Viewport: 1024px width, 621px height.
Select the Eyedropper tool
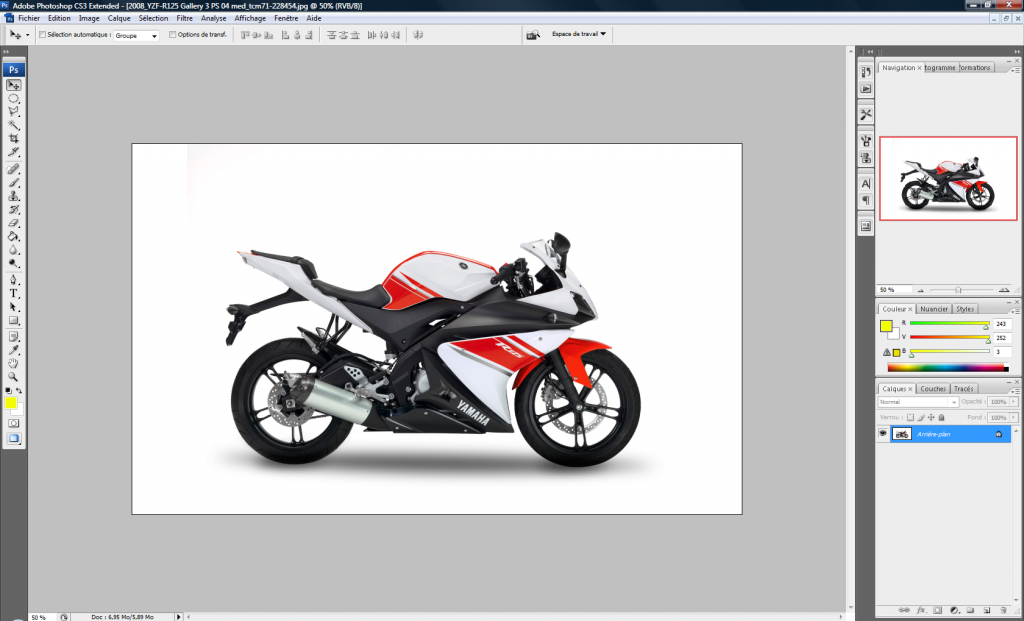tap(13, 351)
